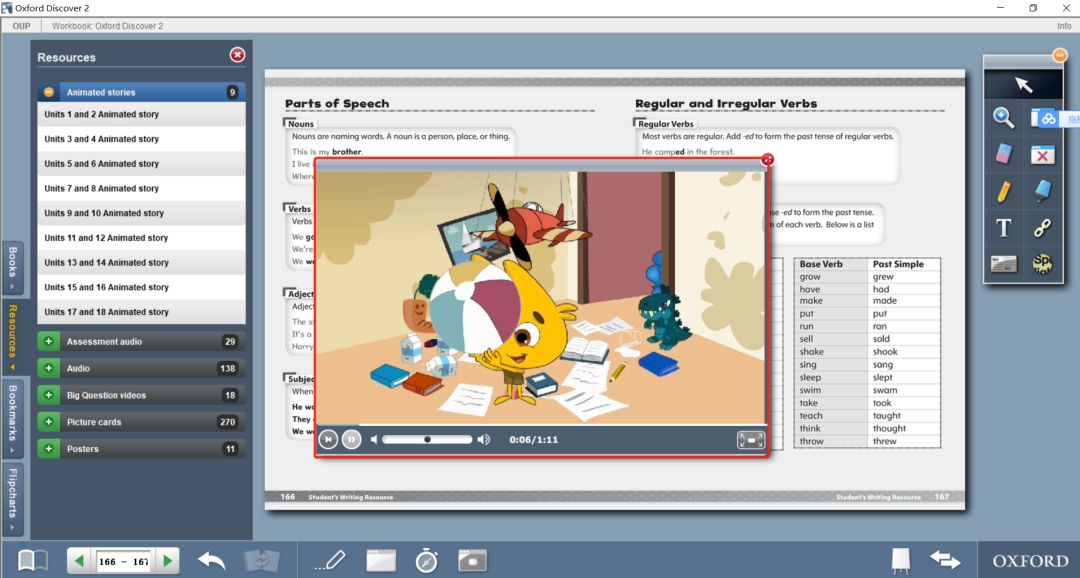Activate the zoom magnifier tool
Viewport: 1080px width, 578px height.
(x=1004, y=118)
